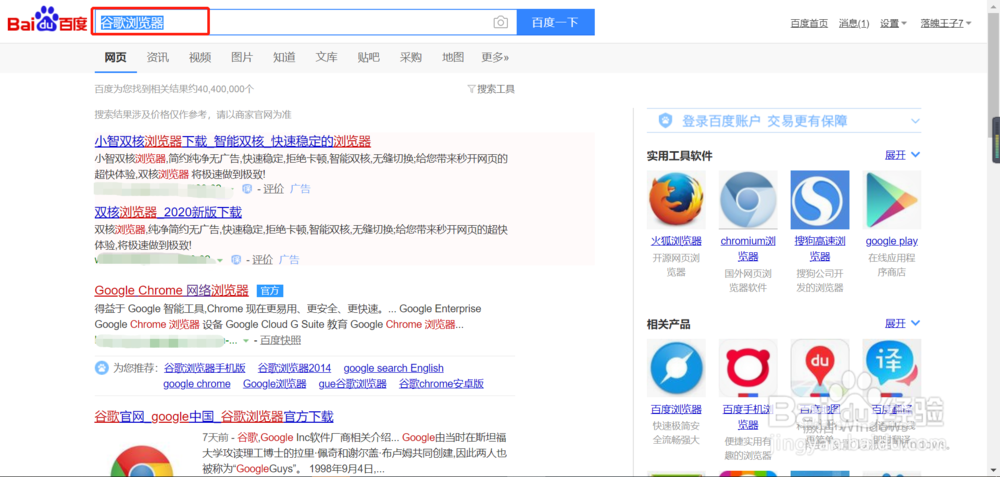
Task: Open 消息(1) notifications link
Action: tap(854, 24)
